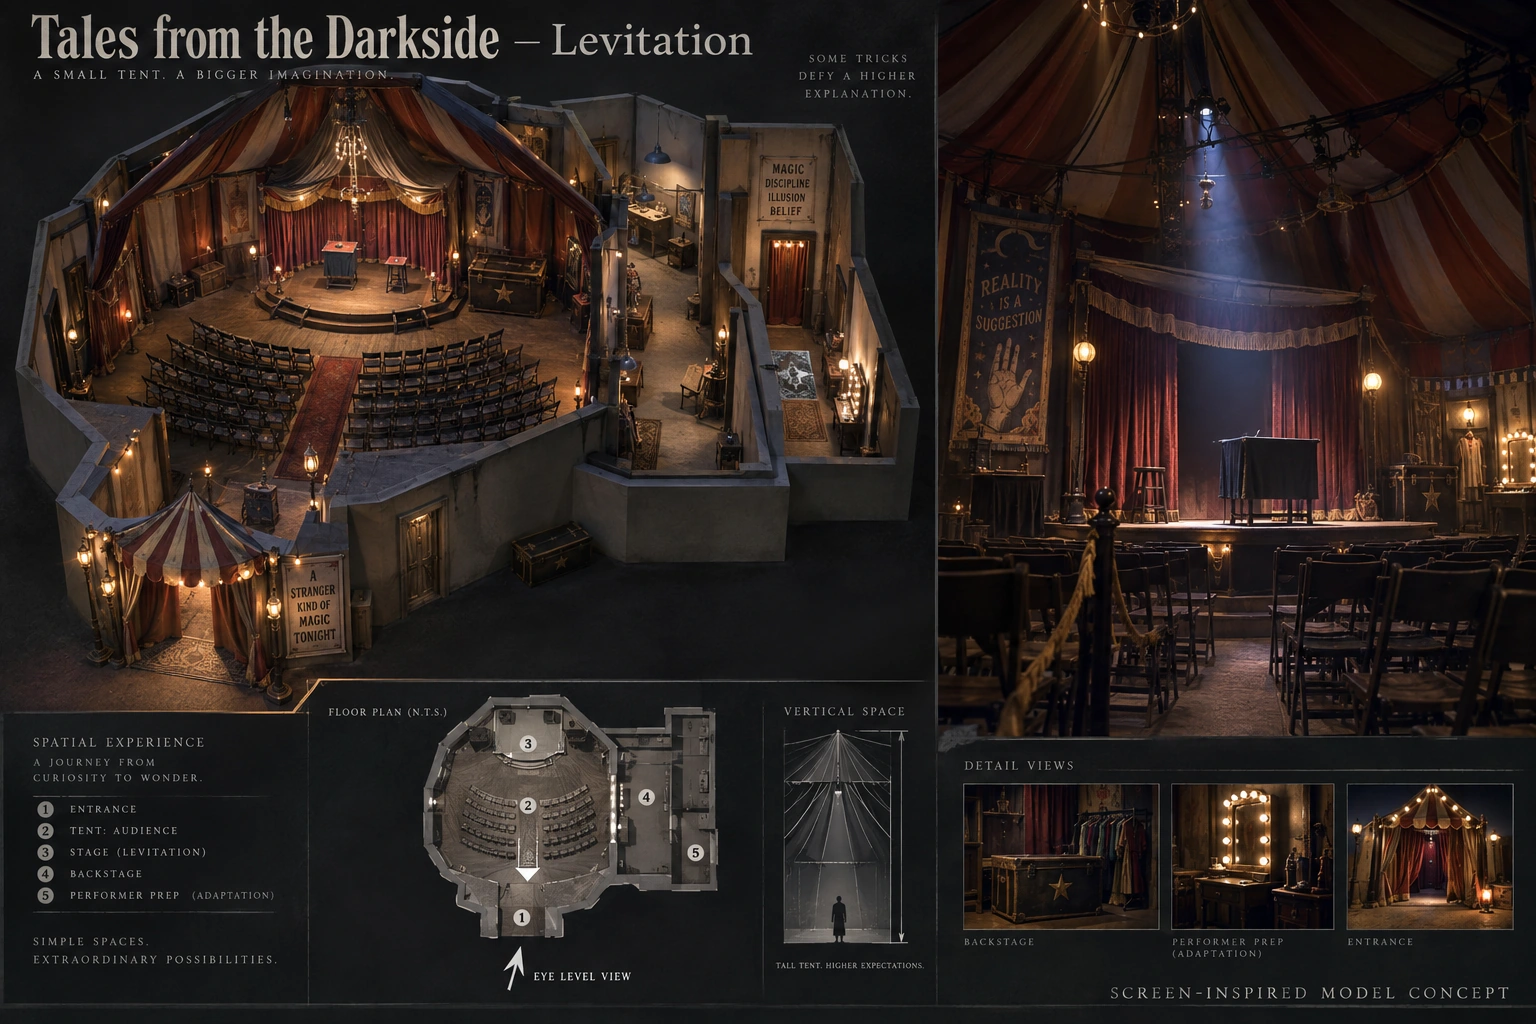
Task: Click the 'SPATIAL EXPERIENCE' heading
Action: click(x=119, y=742)
